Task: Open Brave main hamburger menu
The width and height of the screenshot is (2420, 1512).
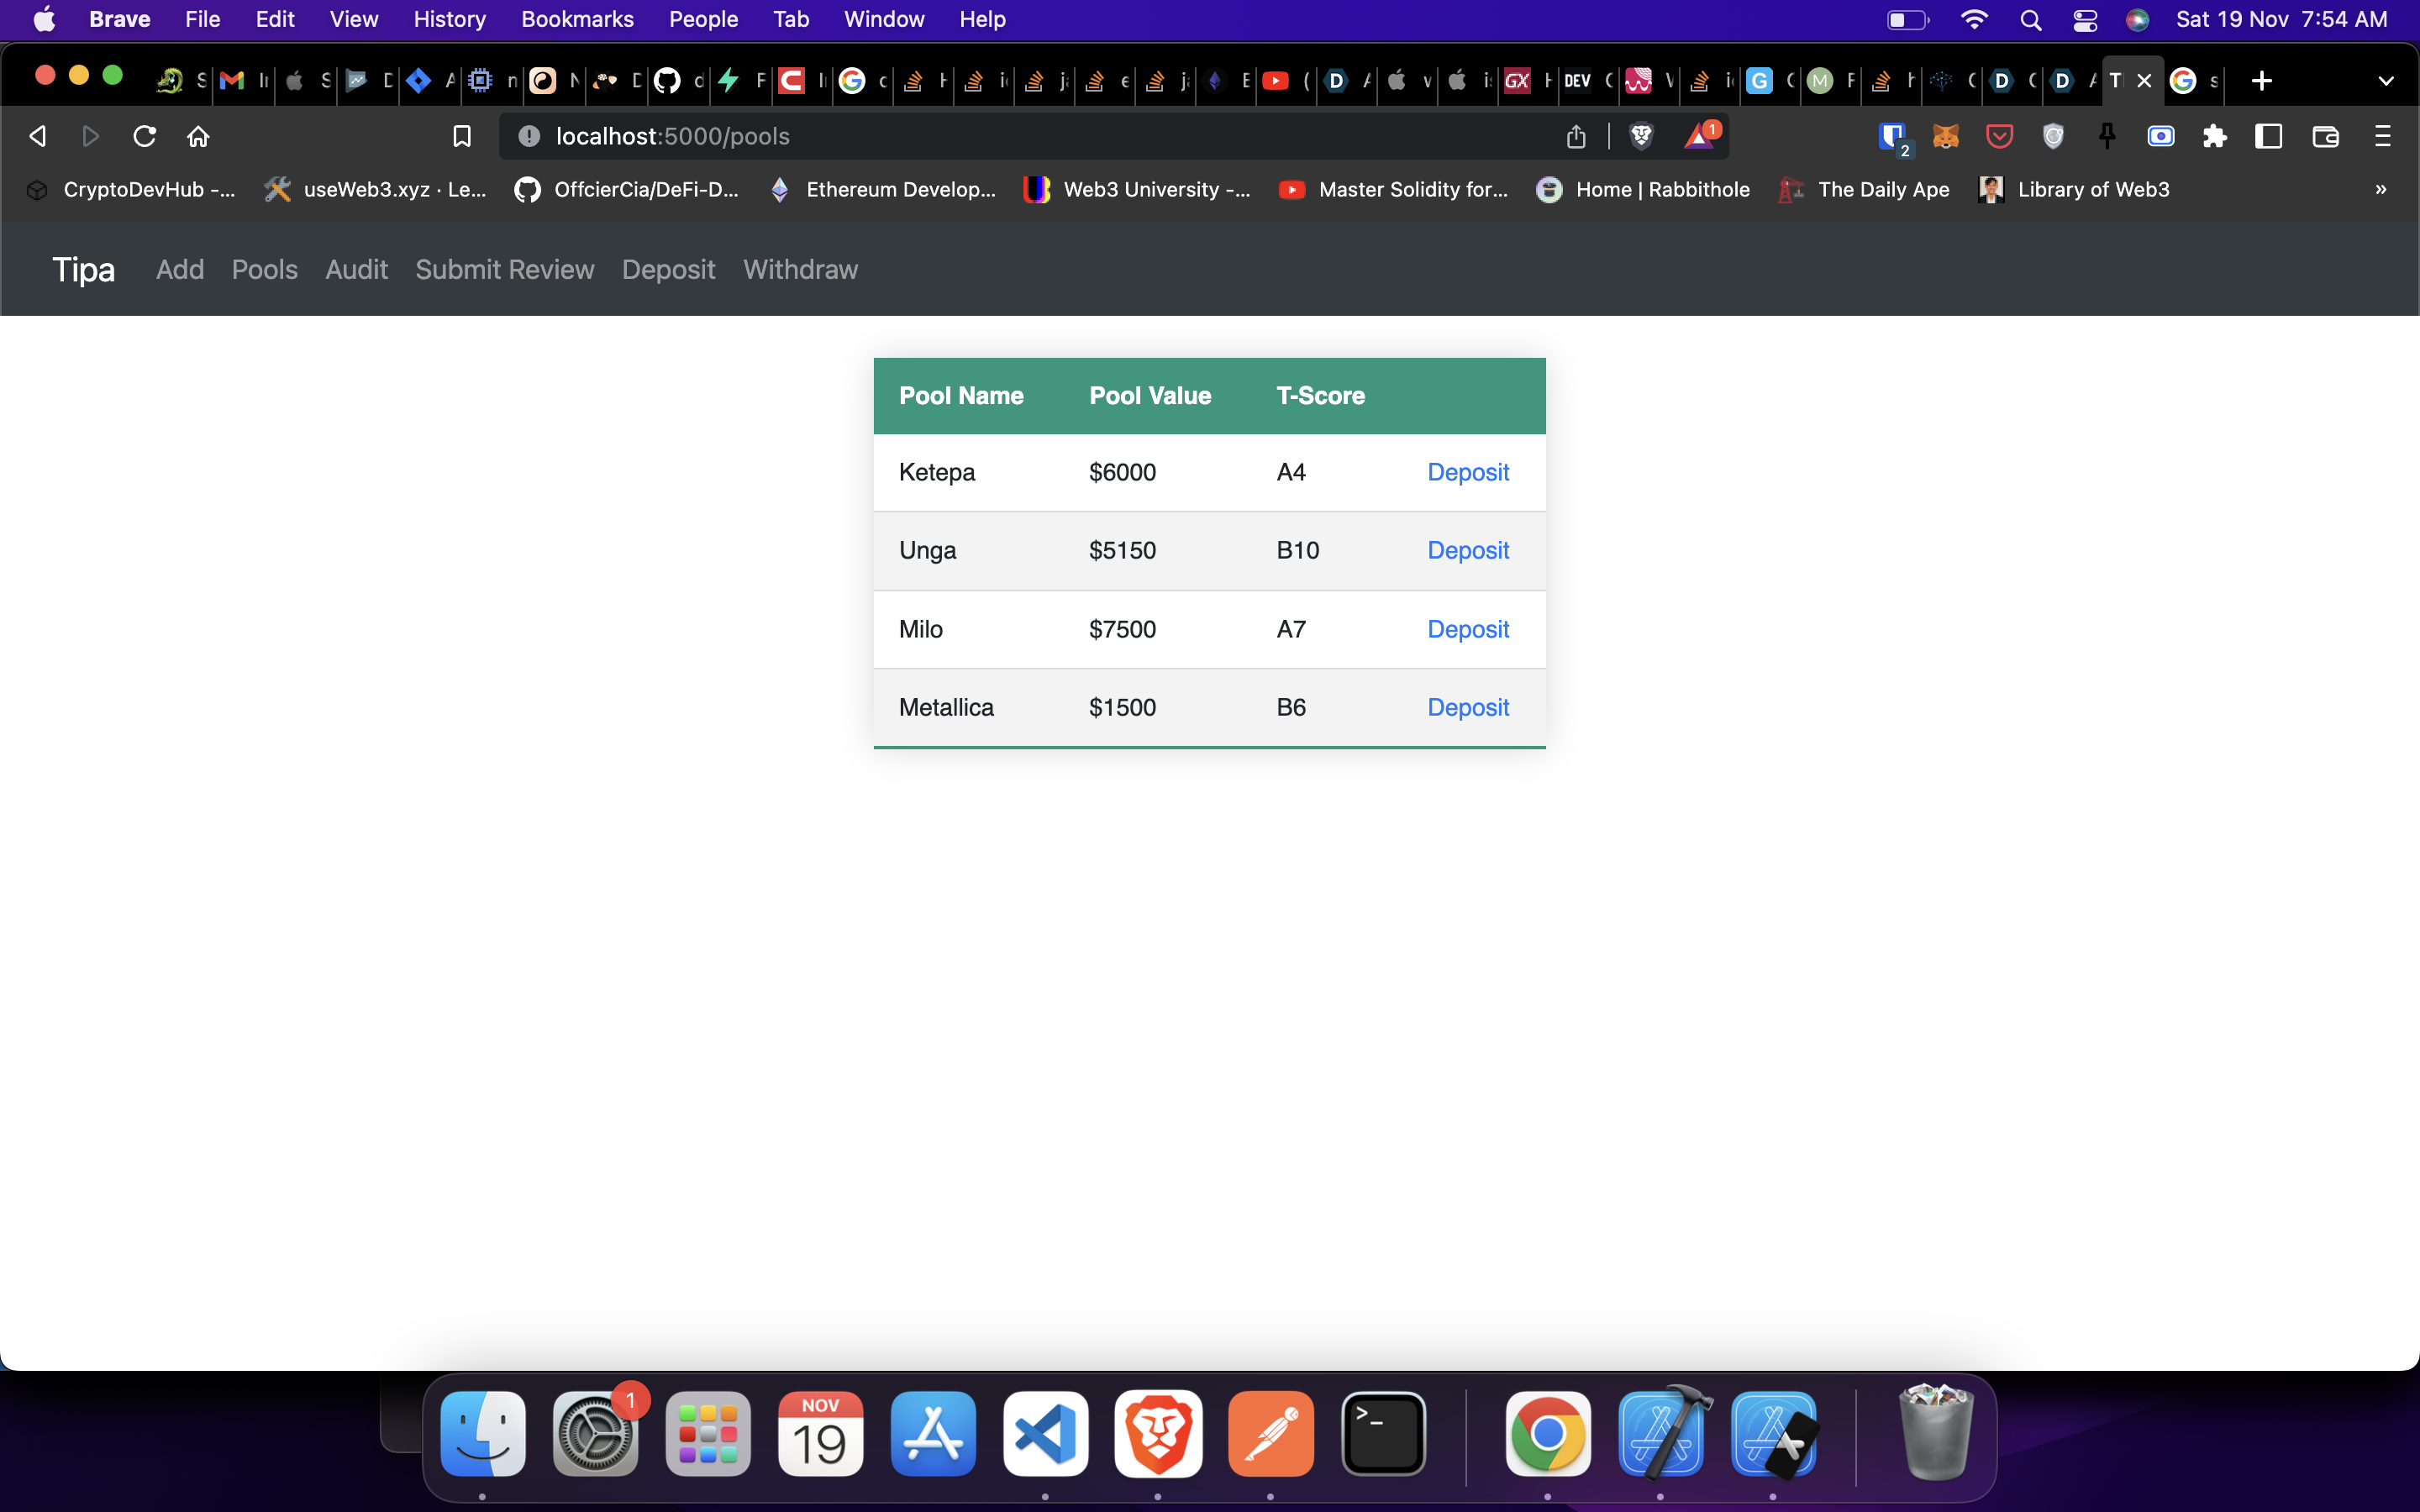Action: (x=2382, y=136)
